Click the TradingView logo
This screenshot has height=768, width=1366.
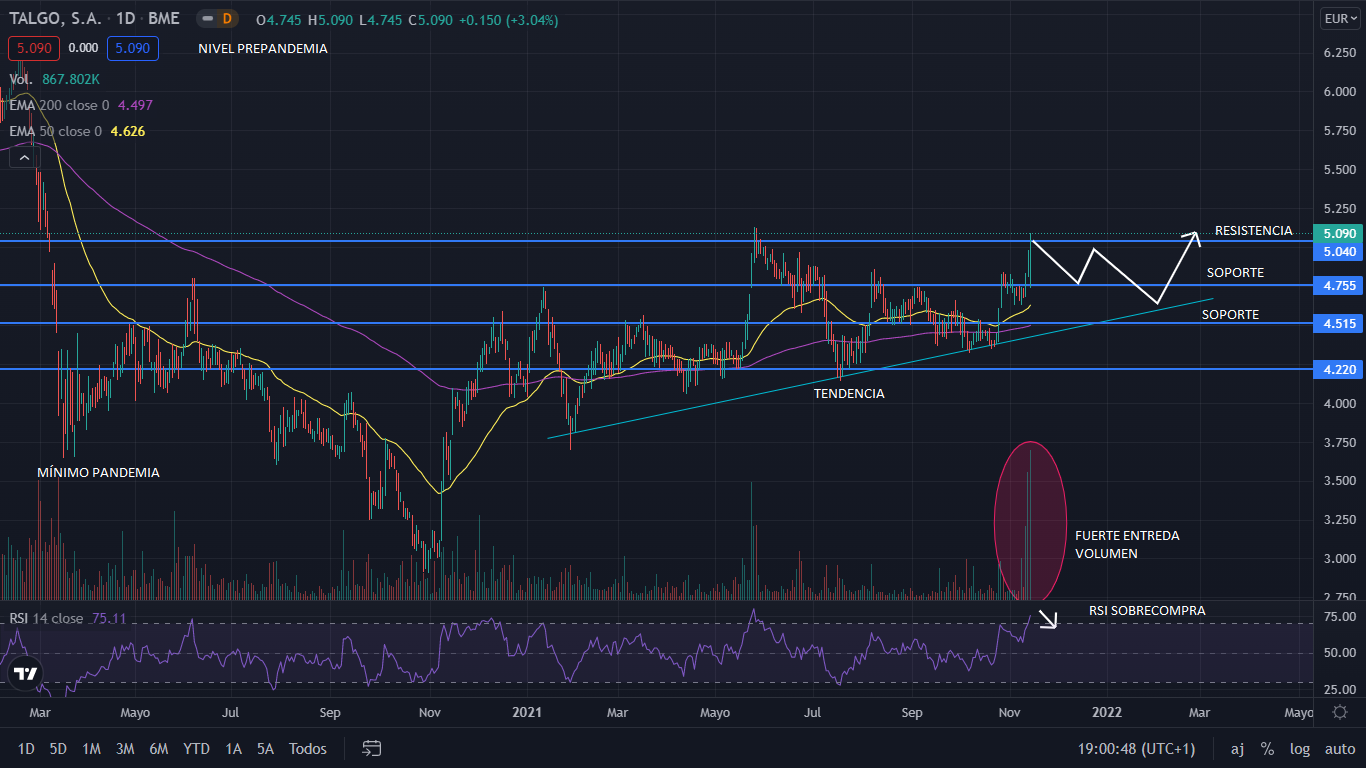pos(25,674)
